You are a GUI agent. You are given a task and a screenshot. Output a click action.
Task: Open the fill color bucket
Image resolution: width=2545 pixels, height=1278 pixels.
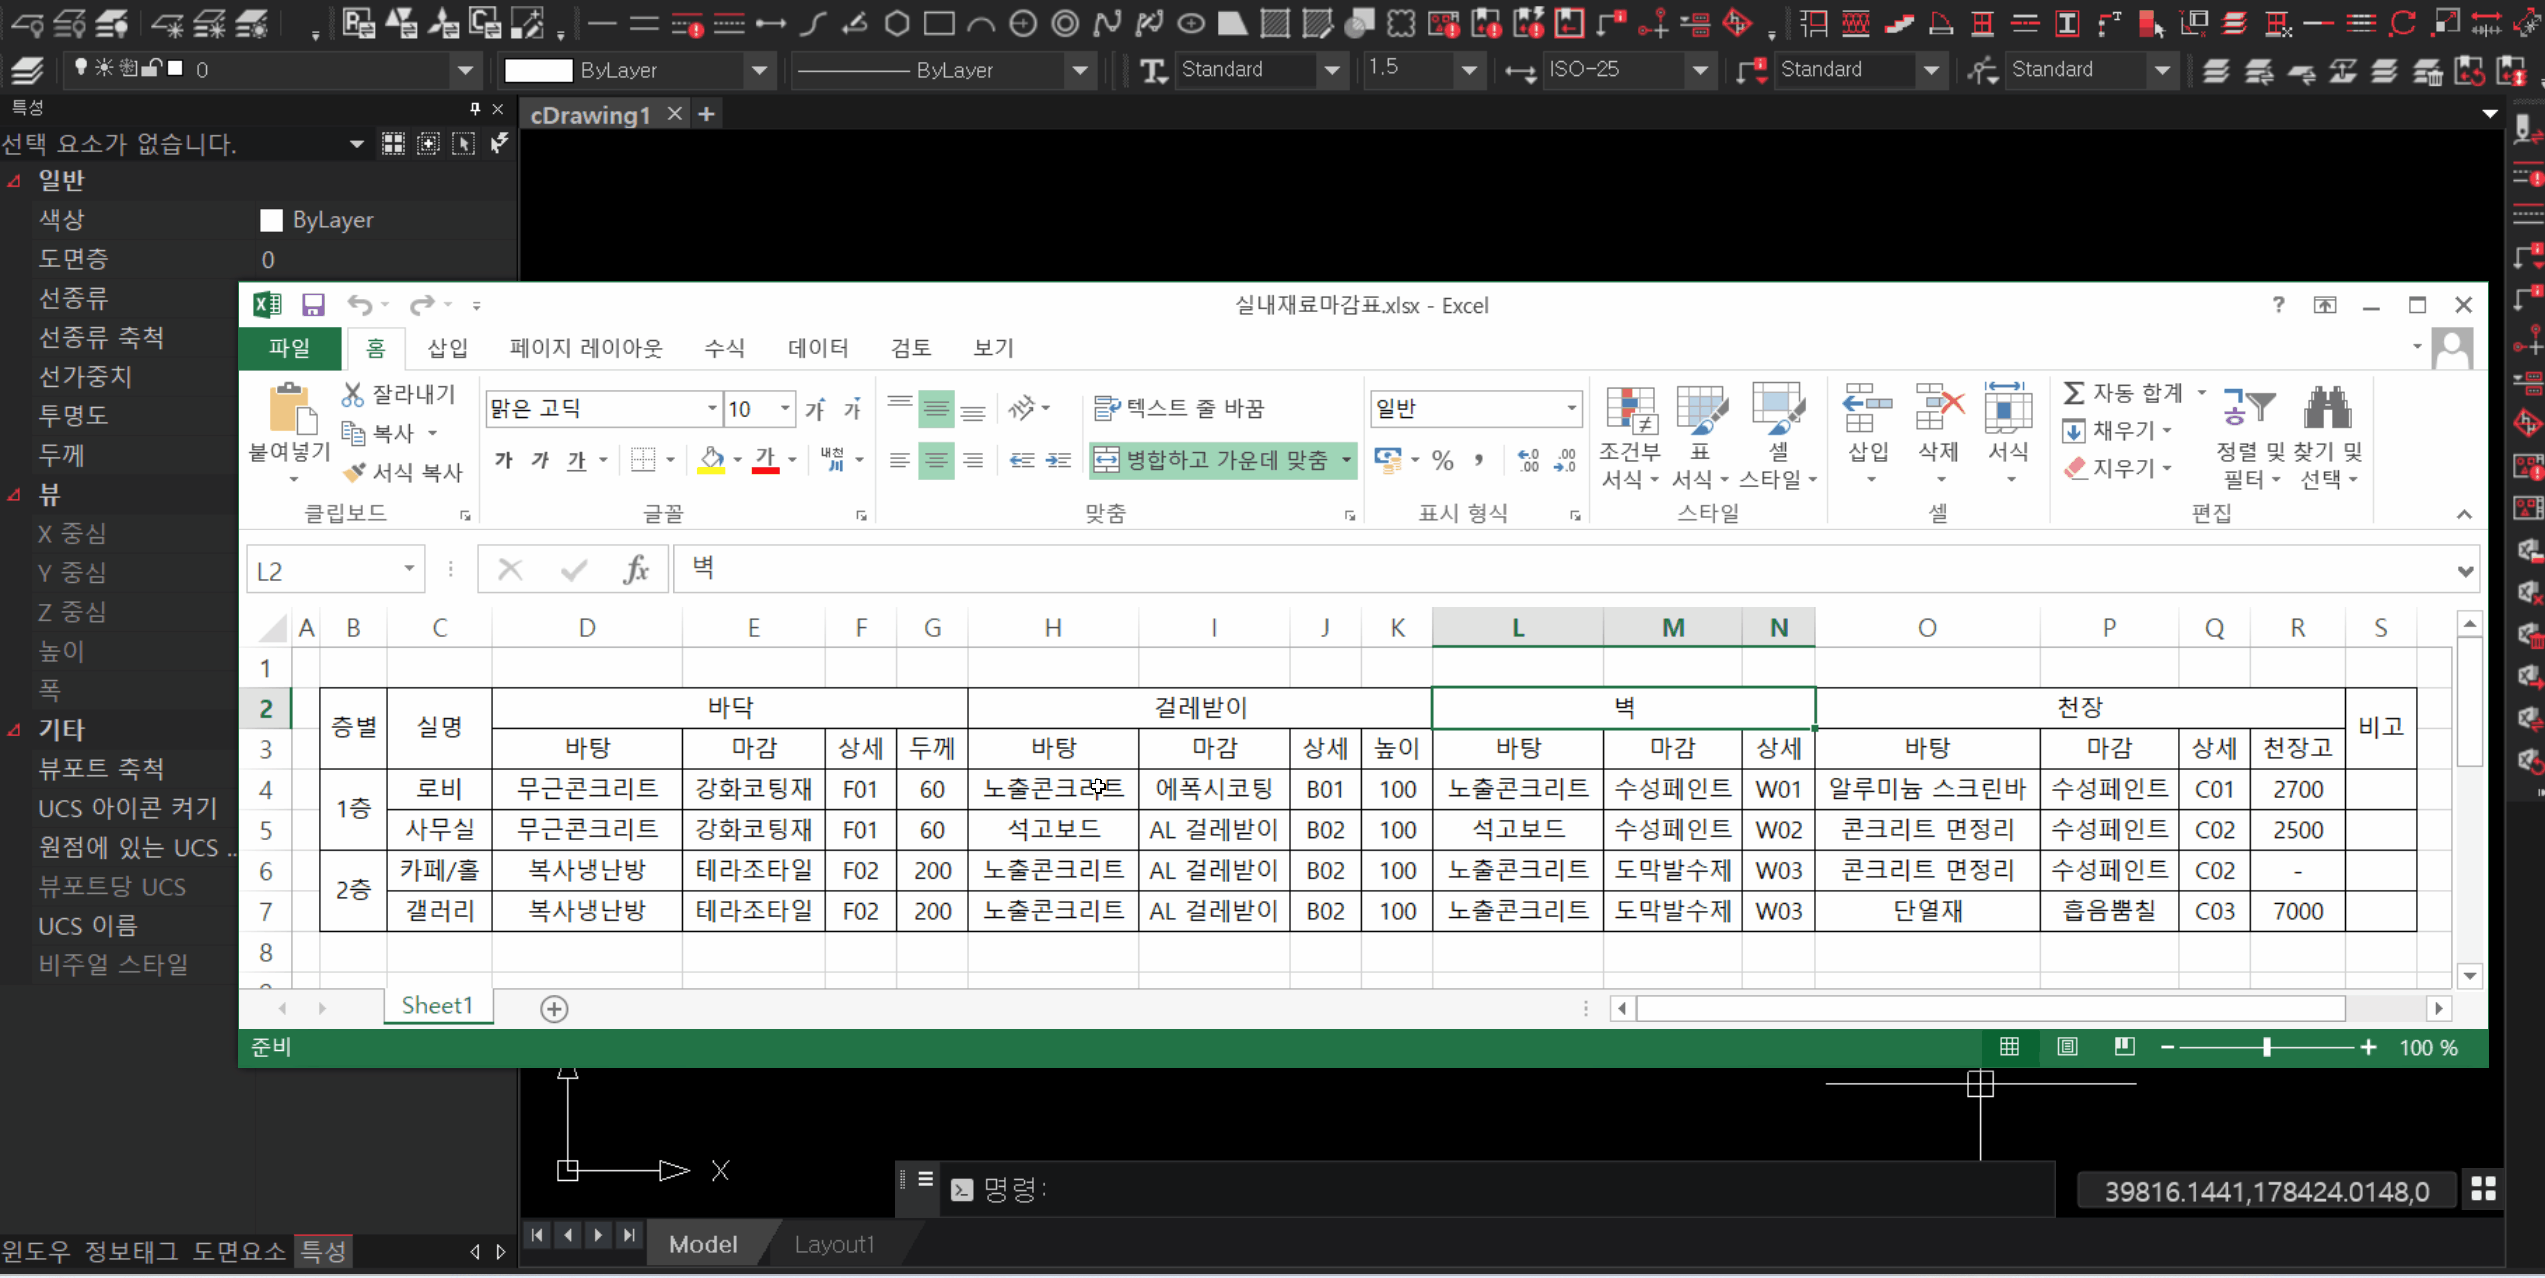click(x=711, y=460)
